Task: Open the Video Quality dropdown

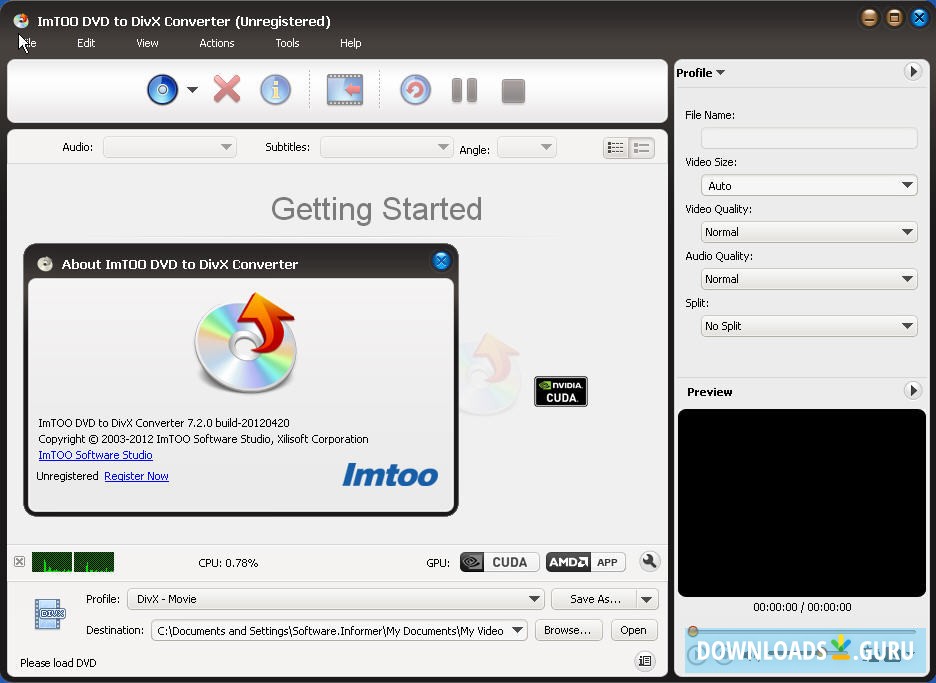Action: (809, 232)
